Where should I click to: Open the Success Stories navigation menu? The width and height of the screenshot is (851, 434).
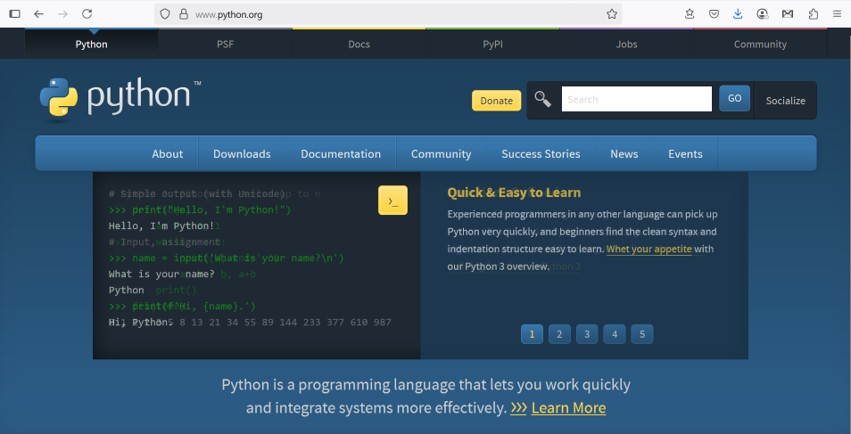pos(541,154)
